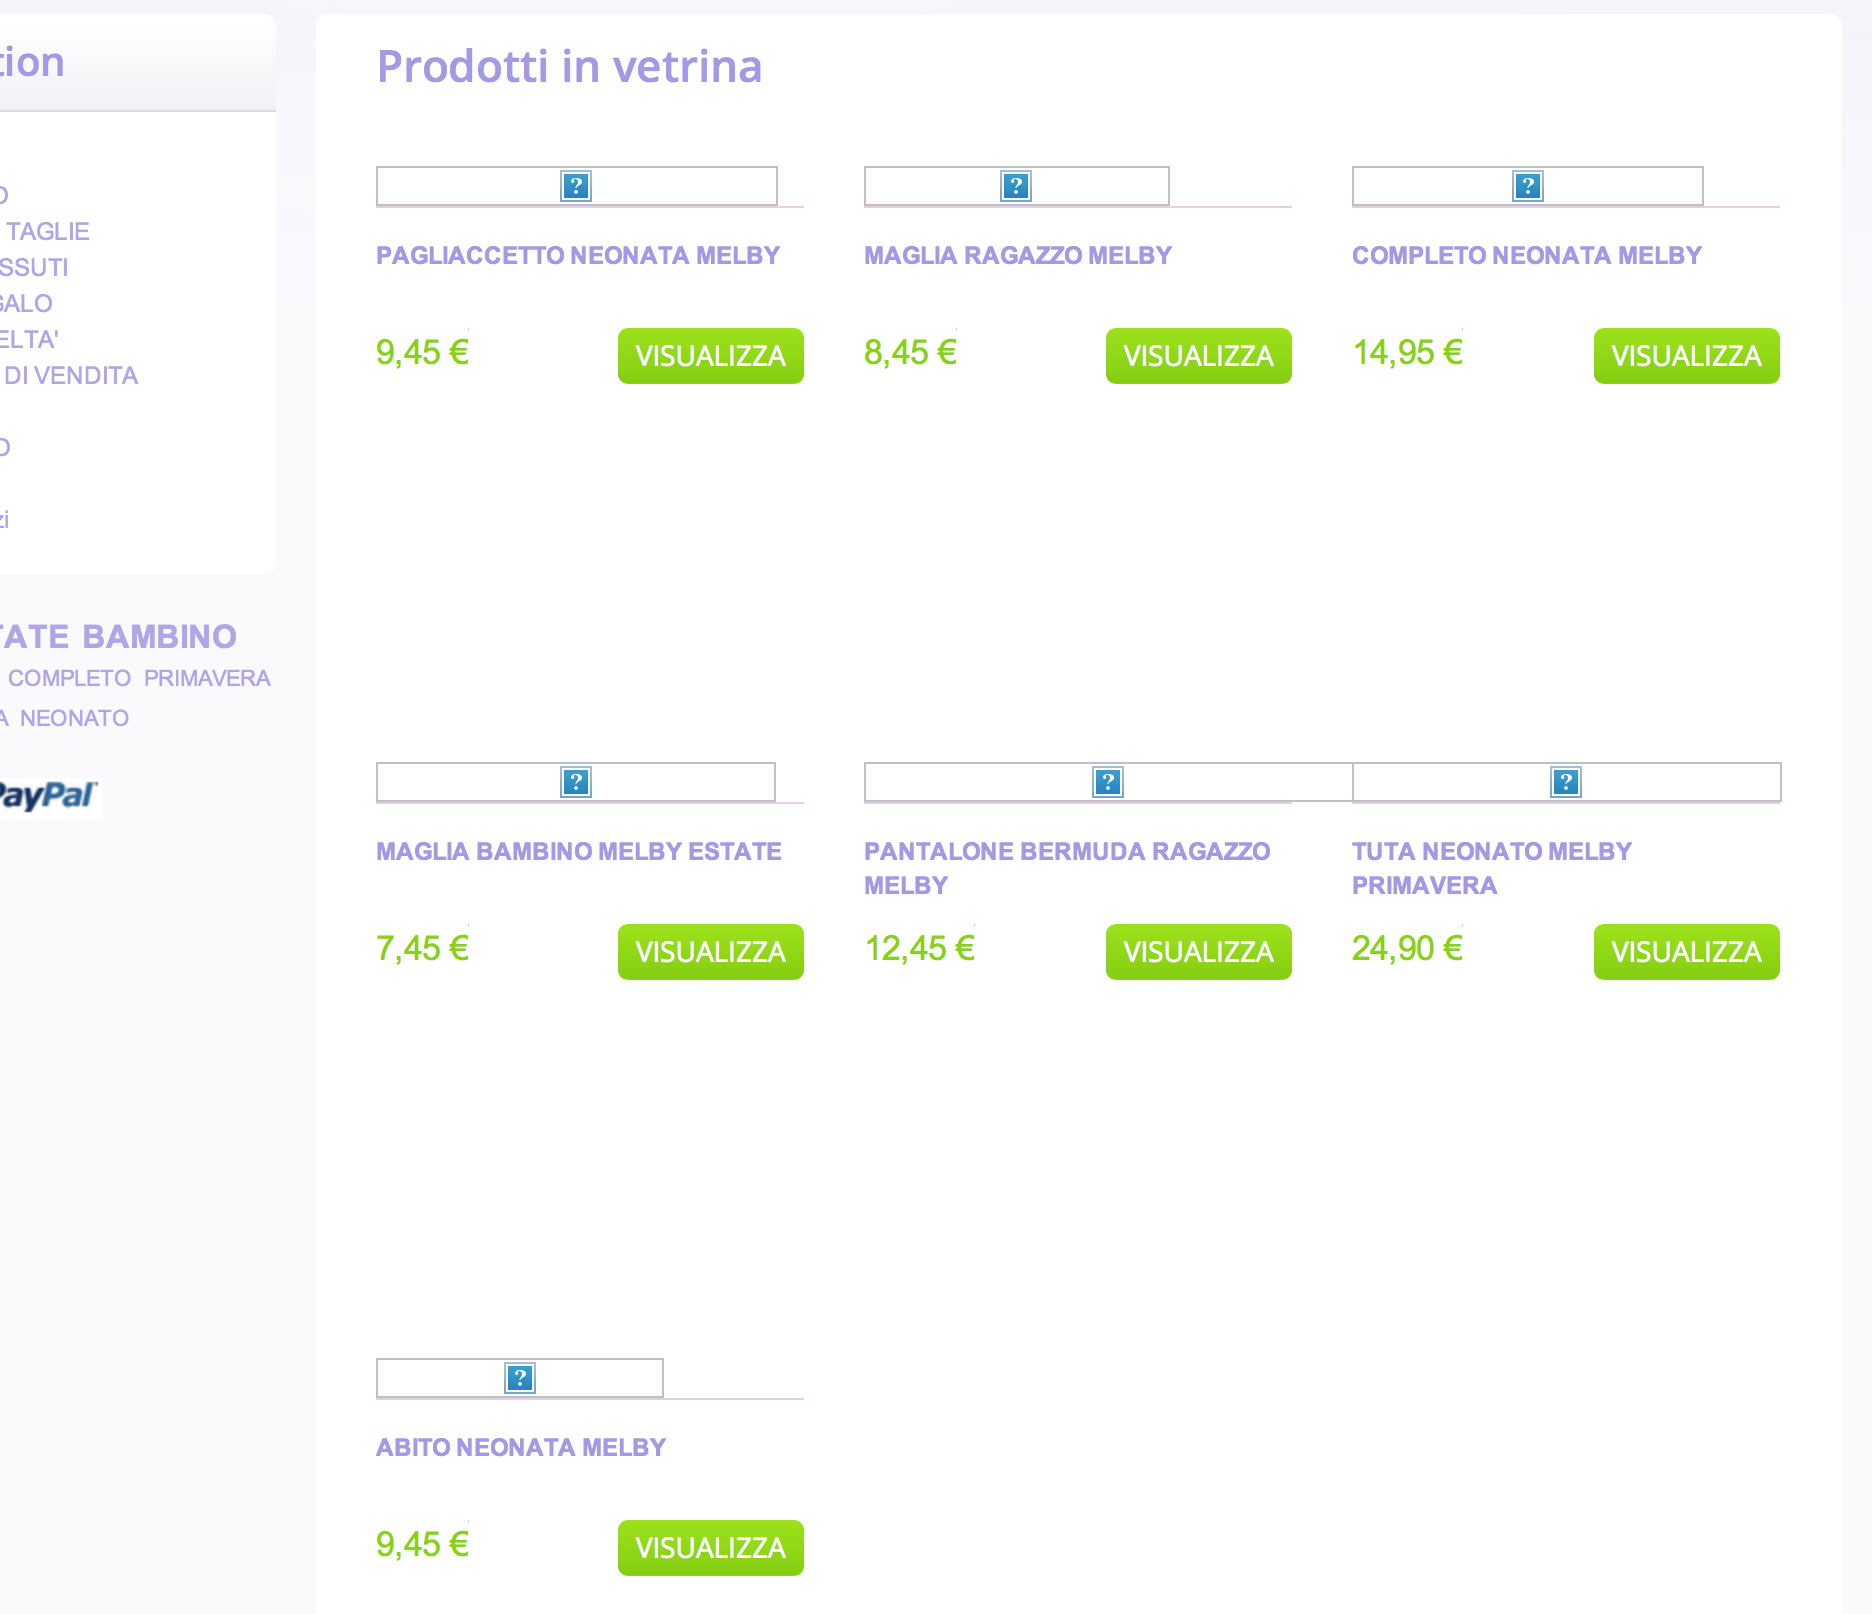The width and height of the screenshot is (1872, 1614).
Task: Click the PayPal logo in the sidebar
Action: point(48,796)
